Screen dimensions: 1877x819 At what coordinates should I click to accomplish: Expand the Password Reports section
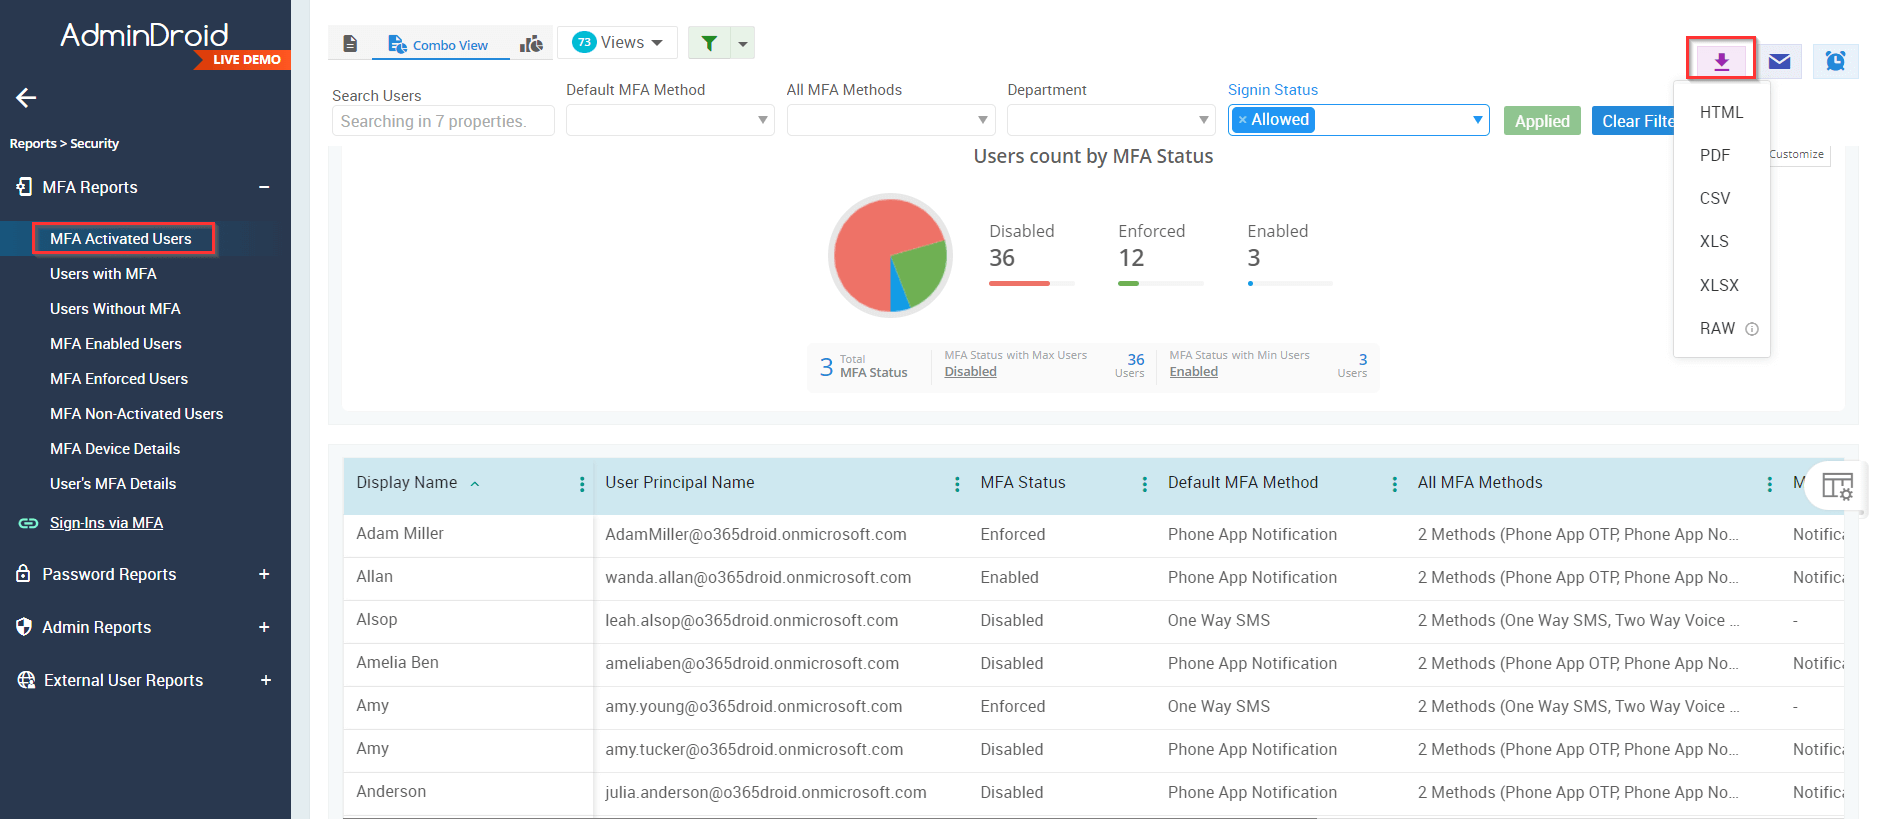coord(264,574)
